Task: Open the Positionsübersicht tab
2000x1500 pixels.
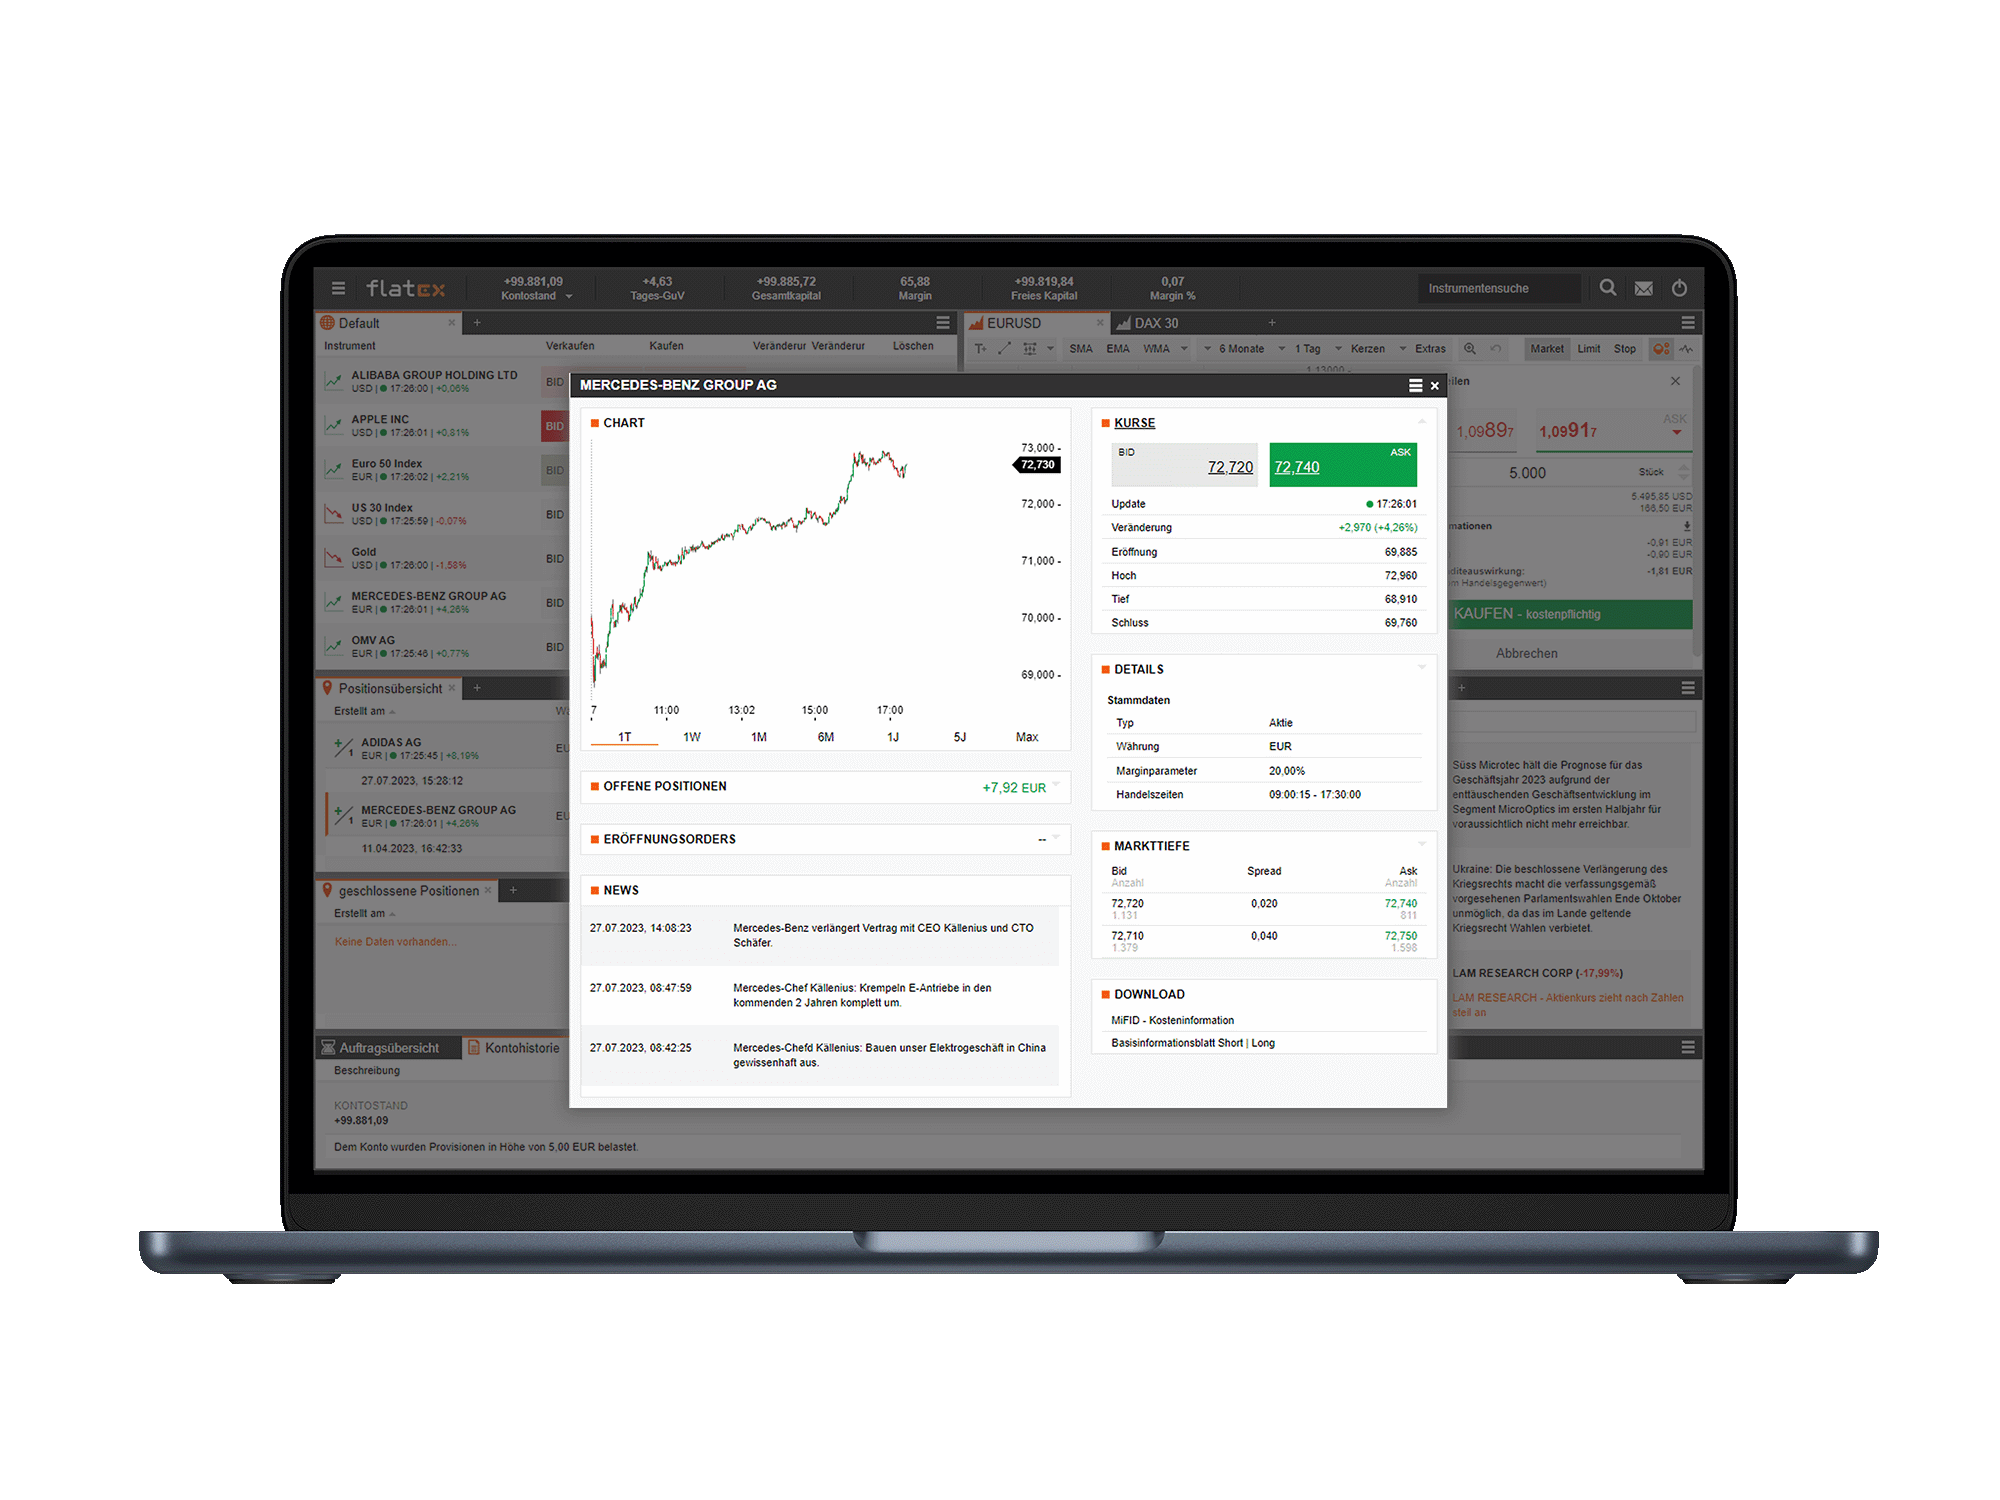Action: (x=390, y=688)
